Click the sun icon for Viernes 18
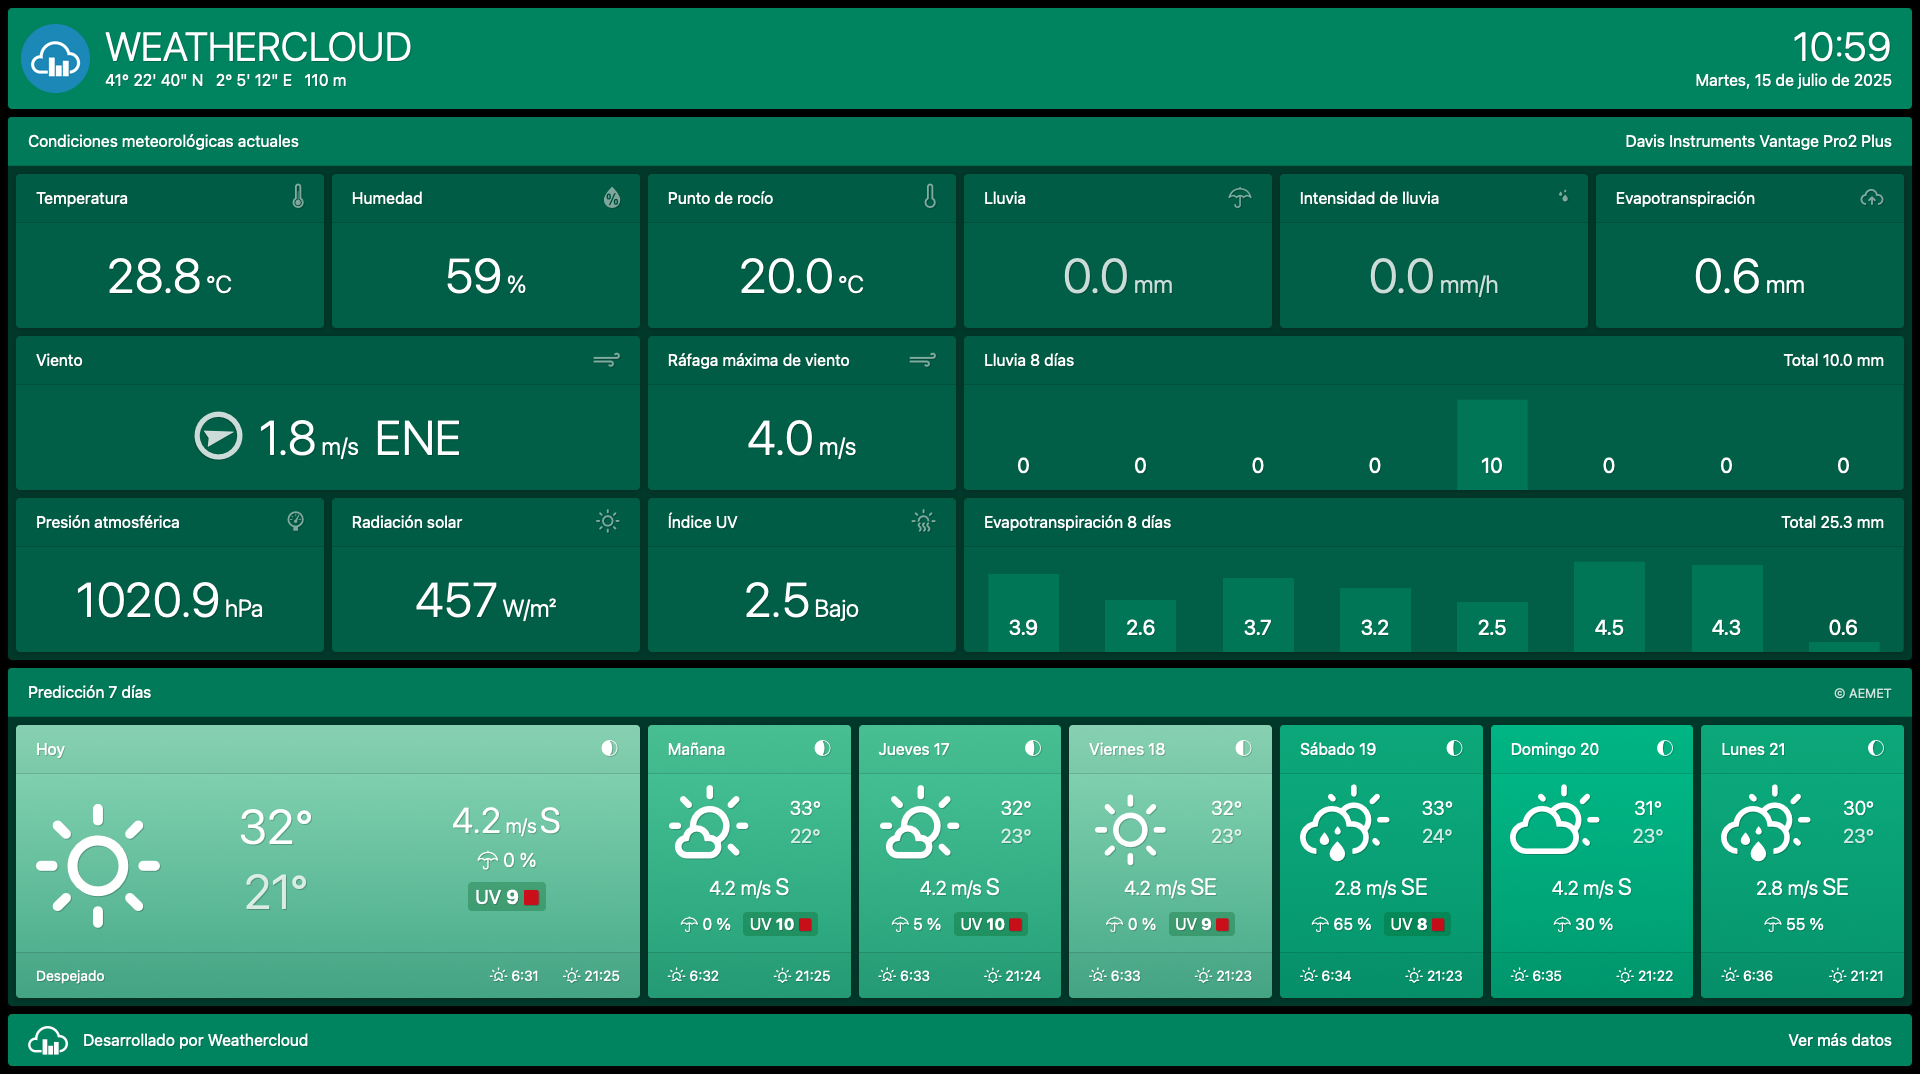The width and height of the screenshot is (1920, 1074). tap(1130, 829)
